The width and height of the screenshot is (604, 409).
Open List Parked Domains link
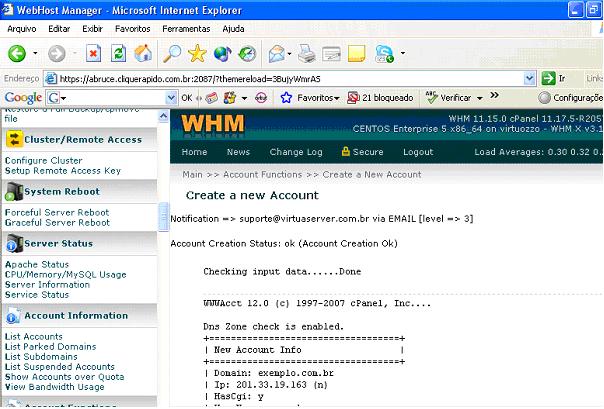click(x=50, y=346)
